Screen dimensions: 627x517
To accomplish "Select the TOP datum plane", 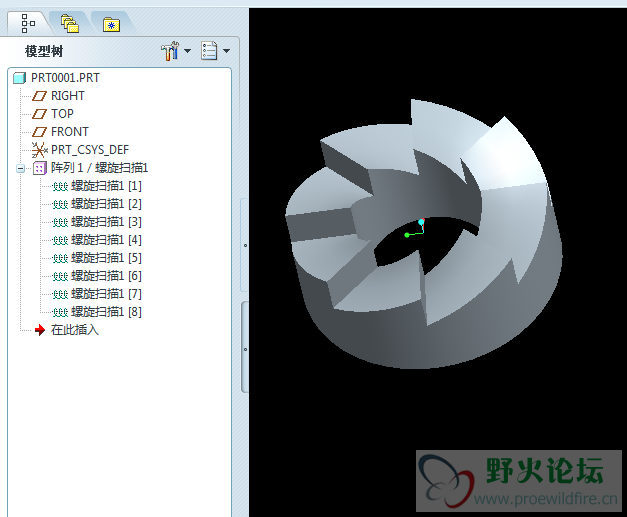I will tap(62, 114).
